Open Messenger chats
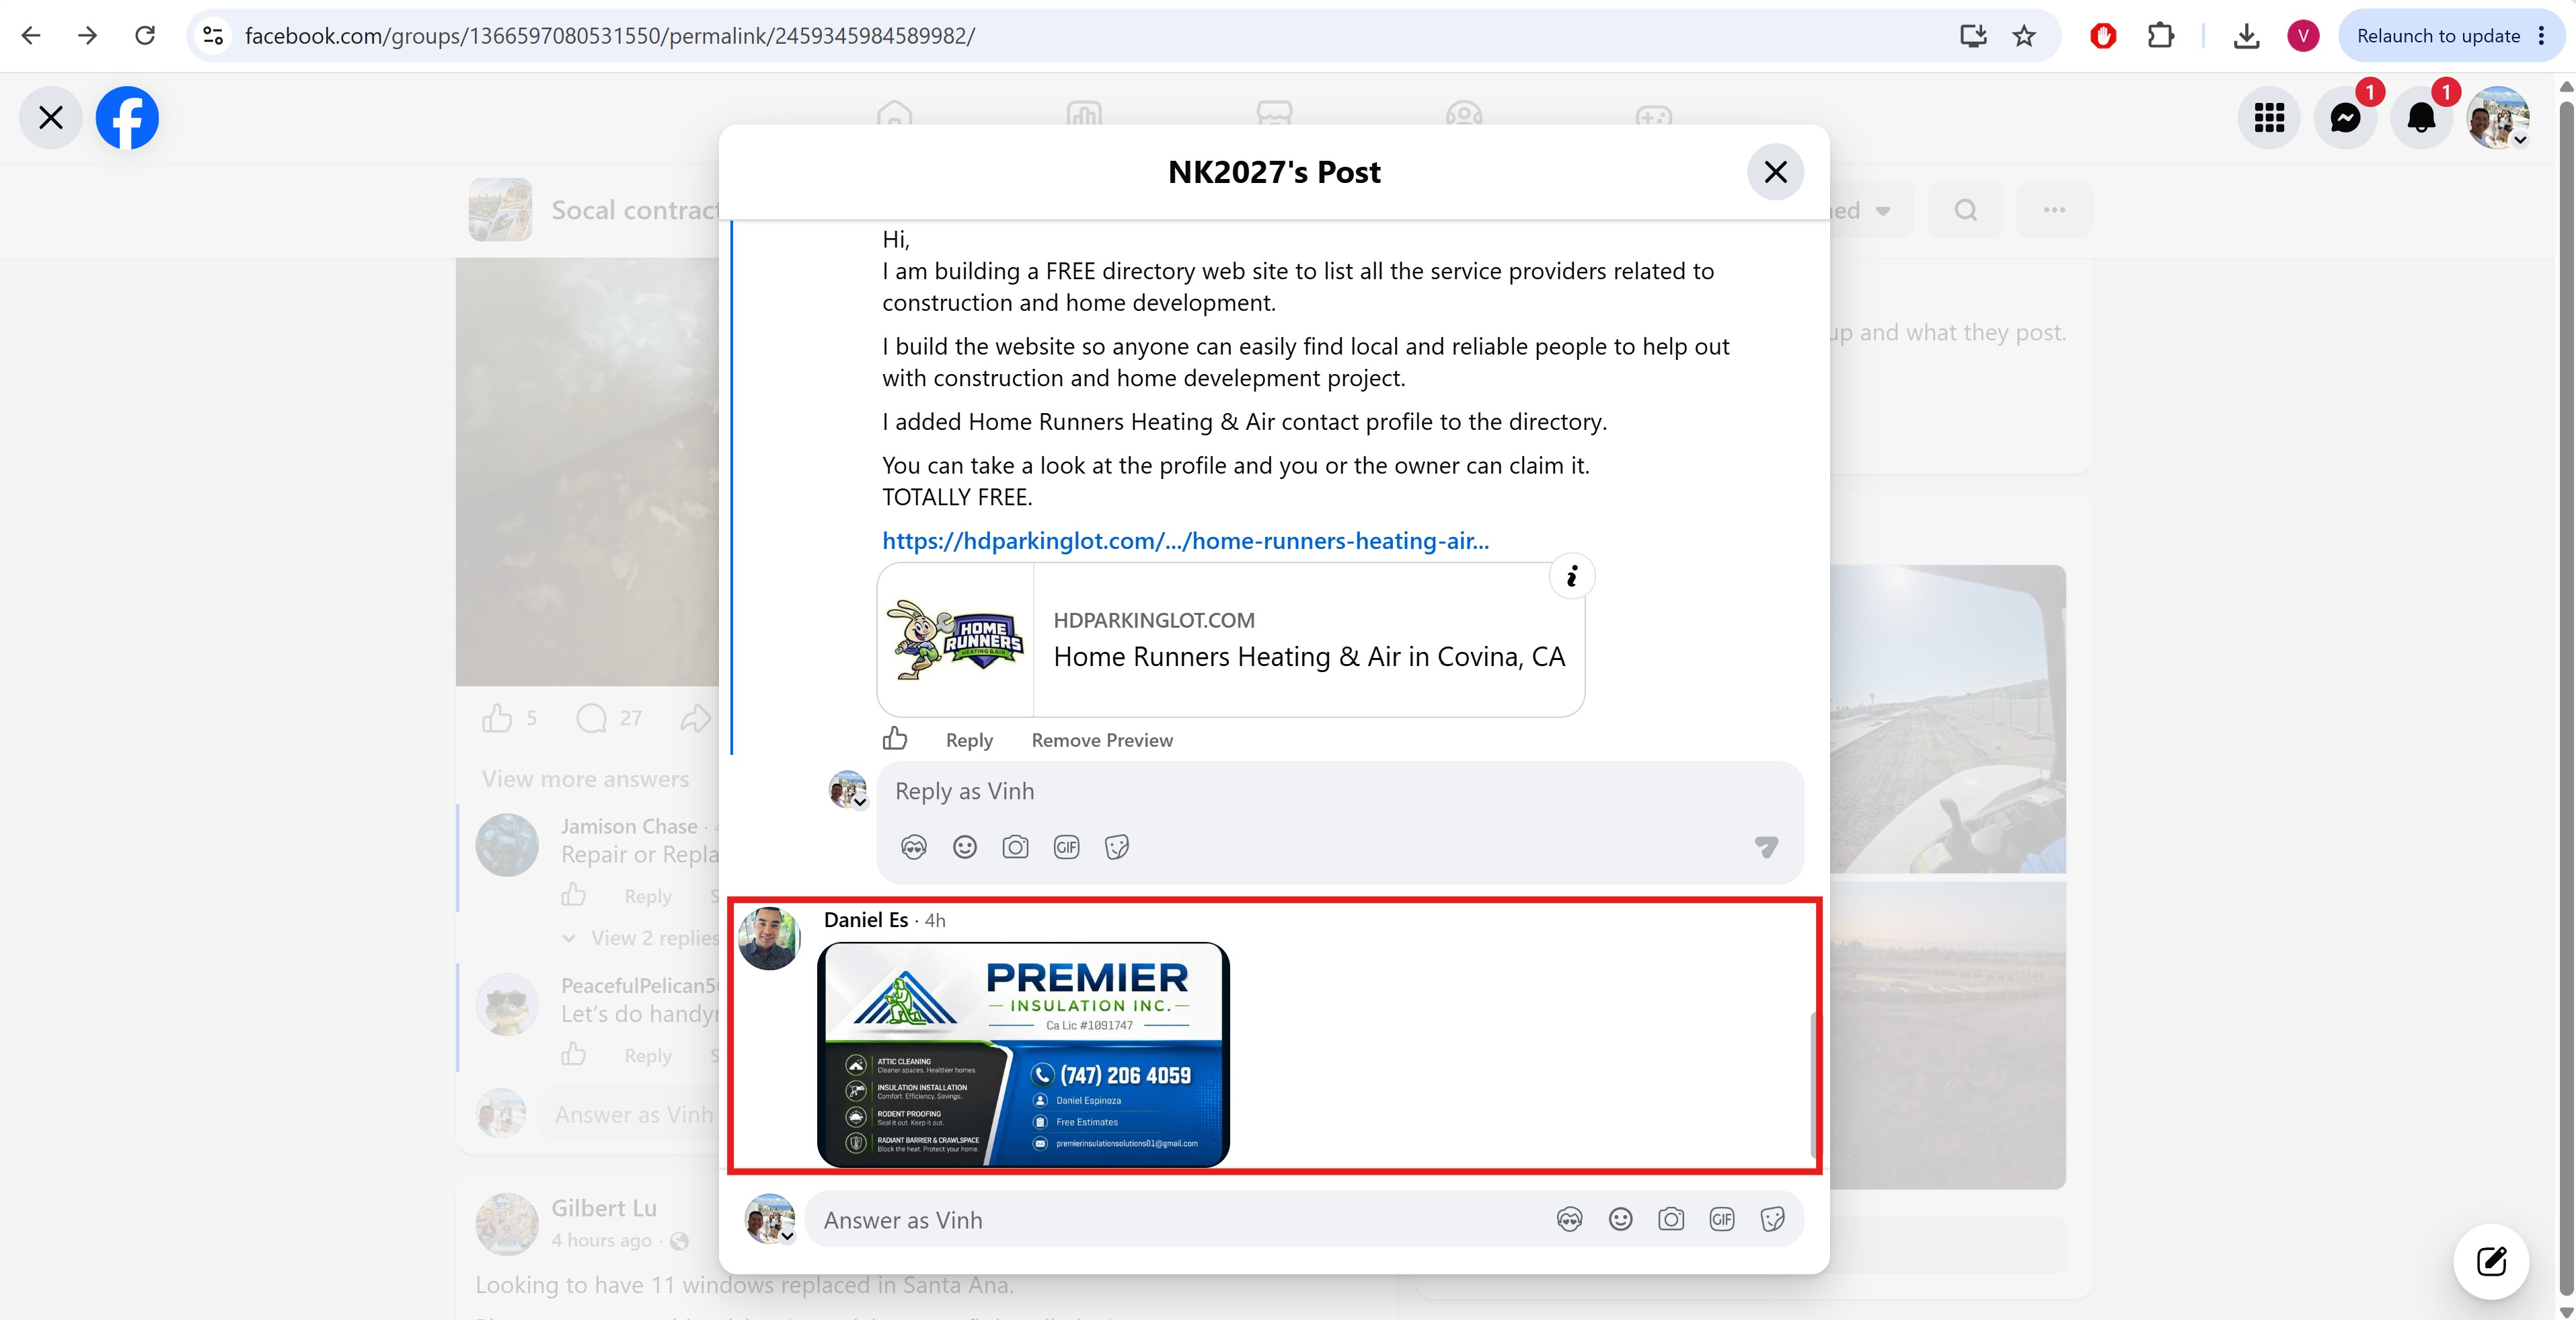This screenshot has width=2576, height=1320. [x=2346, y=118]
